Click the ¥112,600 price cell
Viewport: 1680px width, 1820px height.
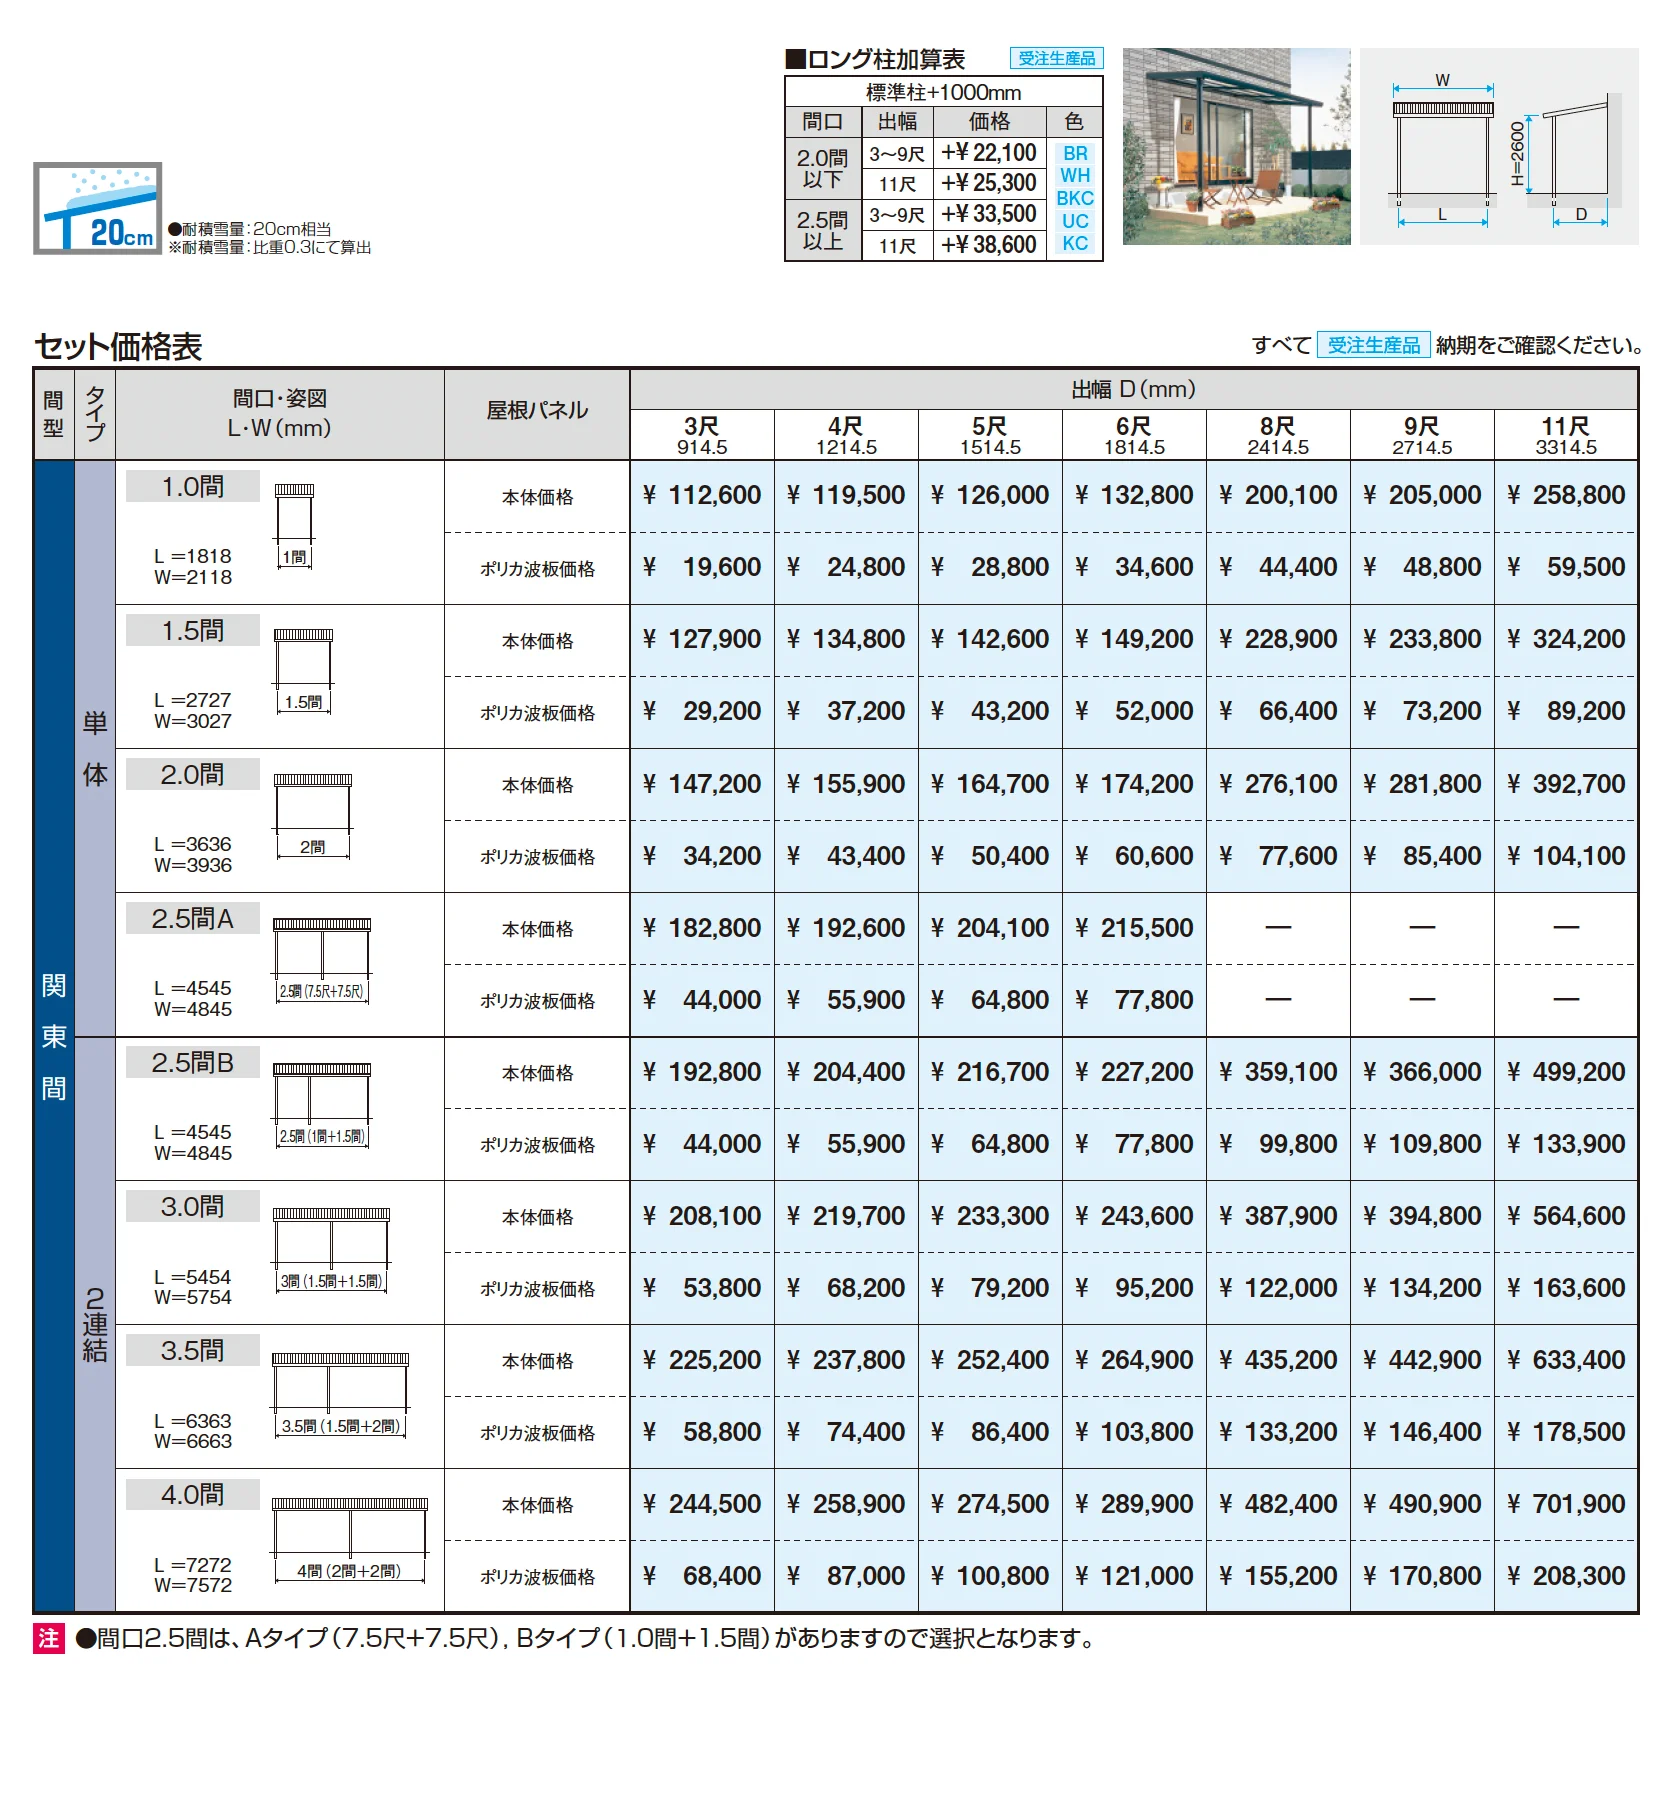(702, 496)
